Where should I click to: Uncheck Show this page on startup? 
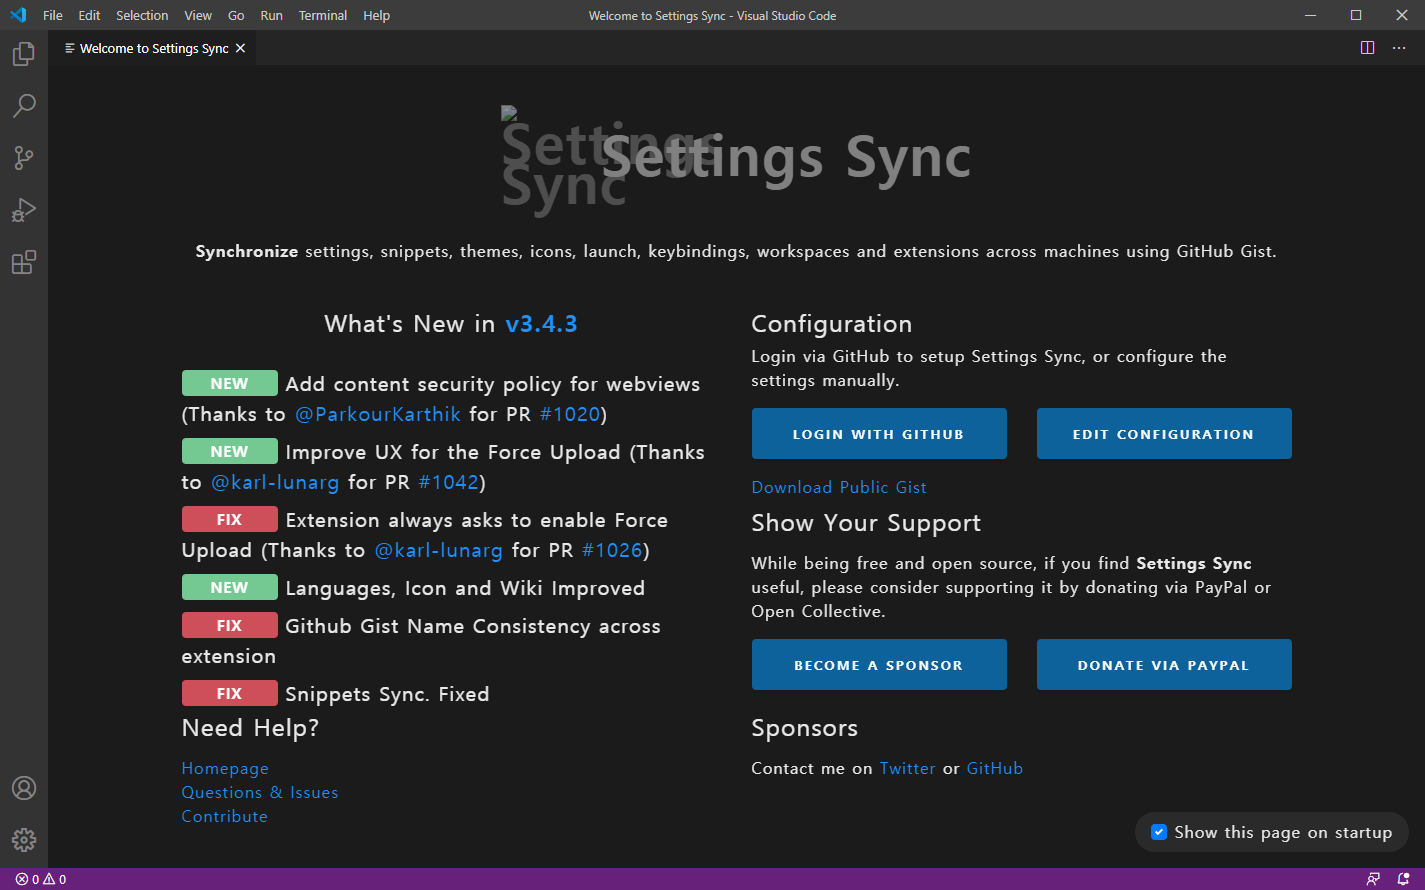tap(1159, 832)
